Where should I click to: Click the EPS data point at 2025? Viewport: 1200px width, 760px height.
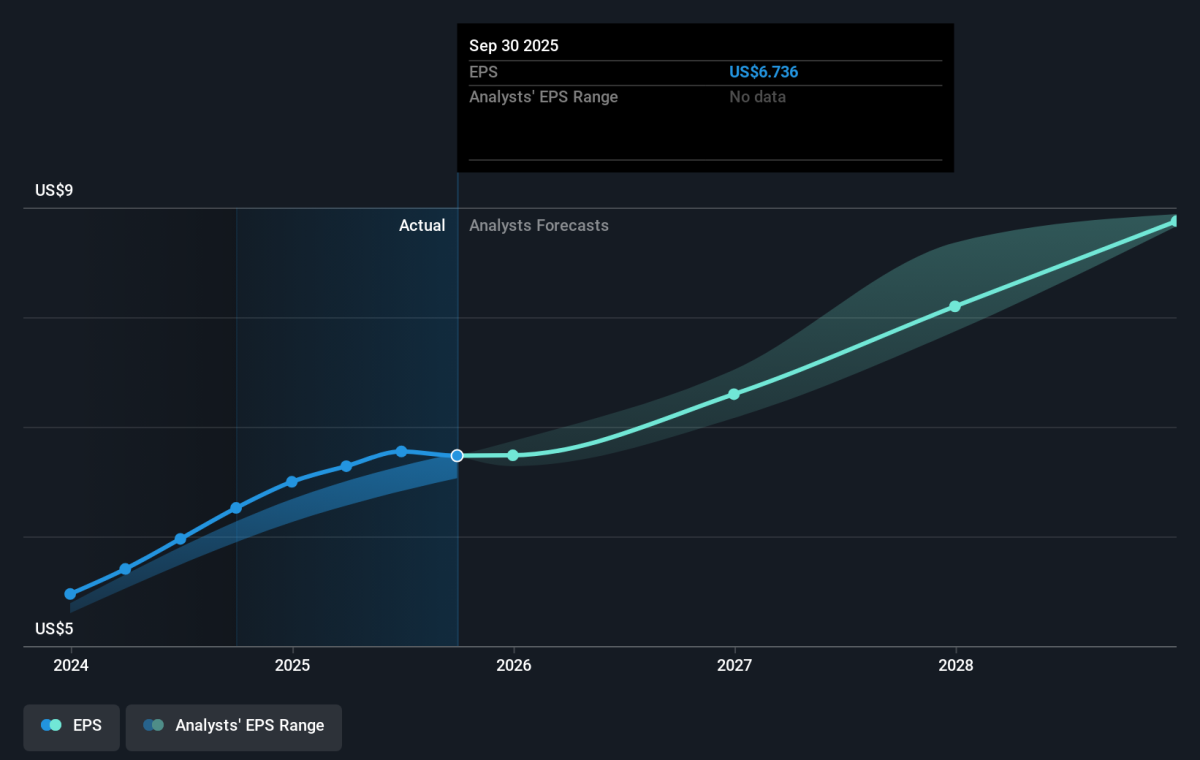tap(292, 482)
